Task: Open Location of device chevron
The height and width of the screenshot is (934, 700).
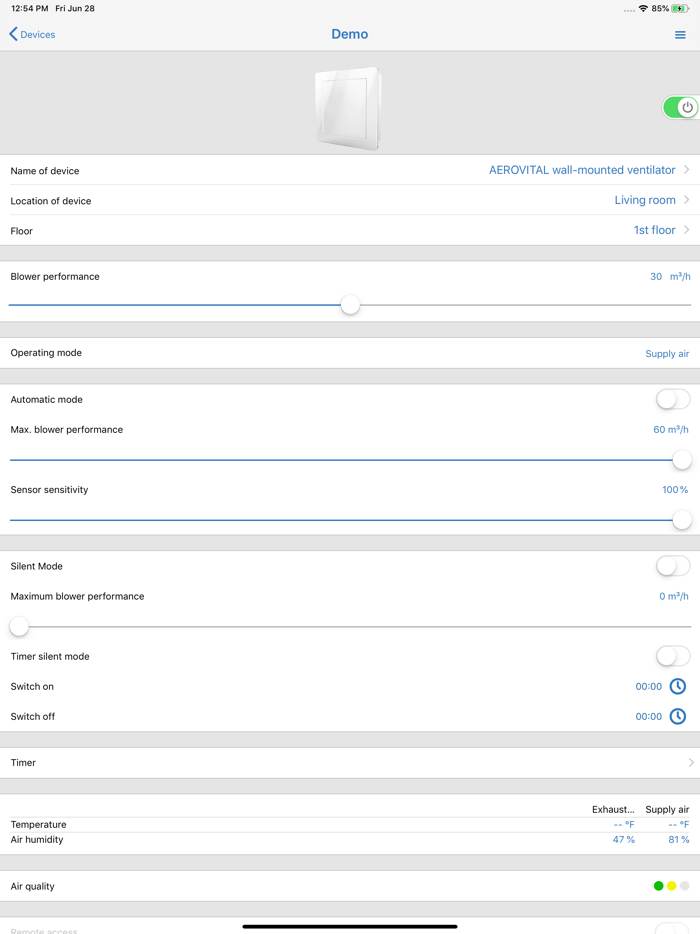Action: point(687,200)
